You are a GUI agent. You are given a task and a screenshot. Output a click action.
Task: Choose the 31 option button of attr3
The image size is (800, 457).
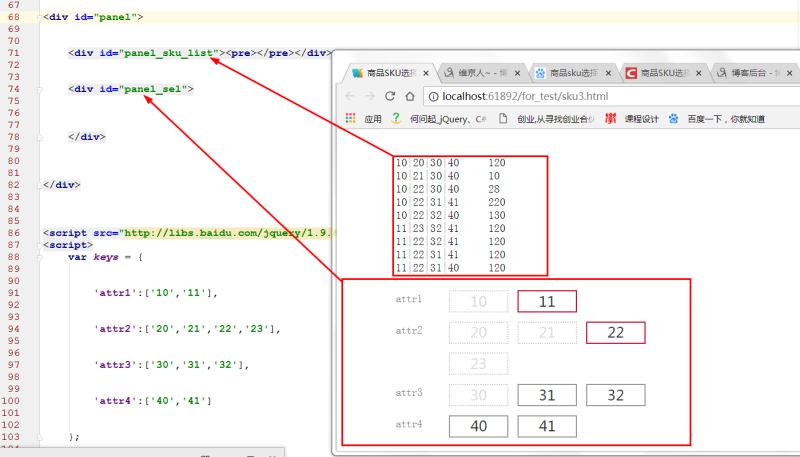pyautogui.click(x=547, y=395)
